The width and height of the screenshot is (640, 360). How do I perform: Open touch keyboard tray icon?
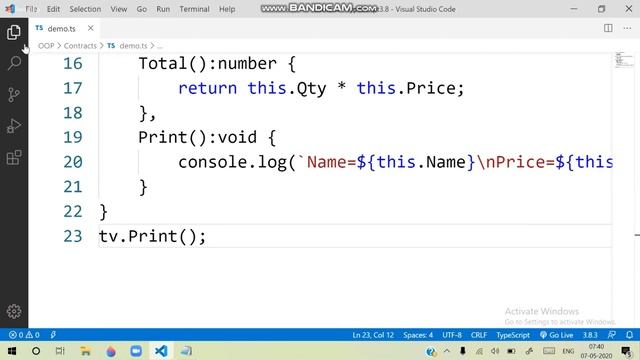click(549, 351)
